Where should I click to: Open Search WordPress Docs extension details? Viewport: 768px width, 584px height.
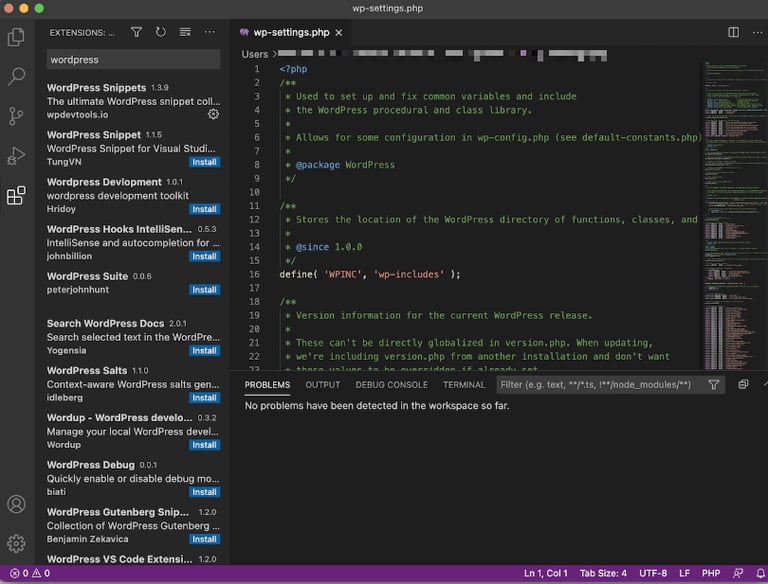pyautogui.click(x=133, y=337)
